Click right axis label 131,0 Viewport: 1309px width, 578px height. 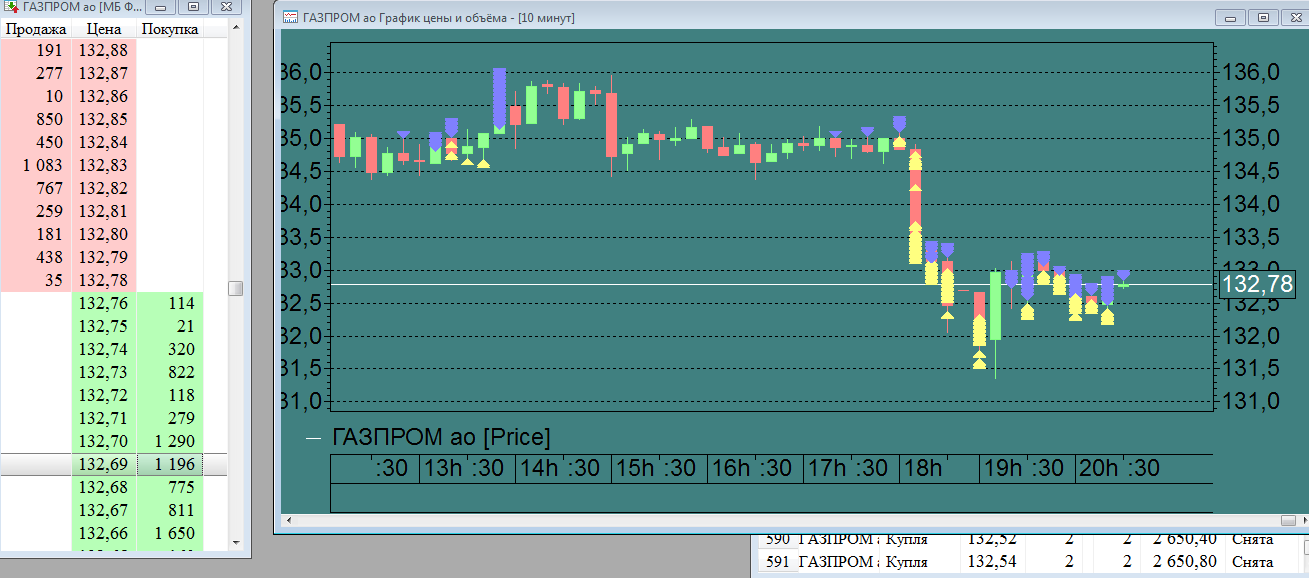1251,401
